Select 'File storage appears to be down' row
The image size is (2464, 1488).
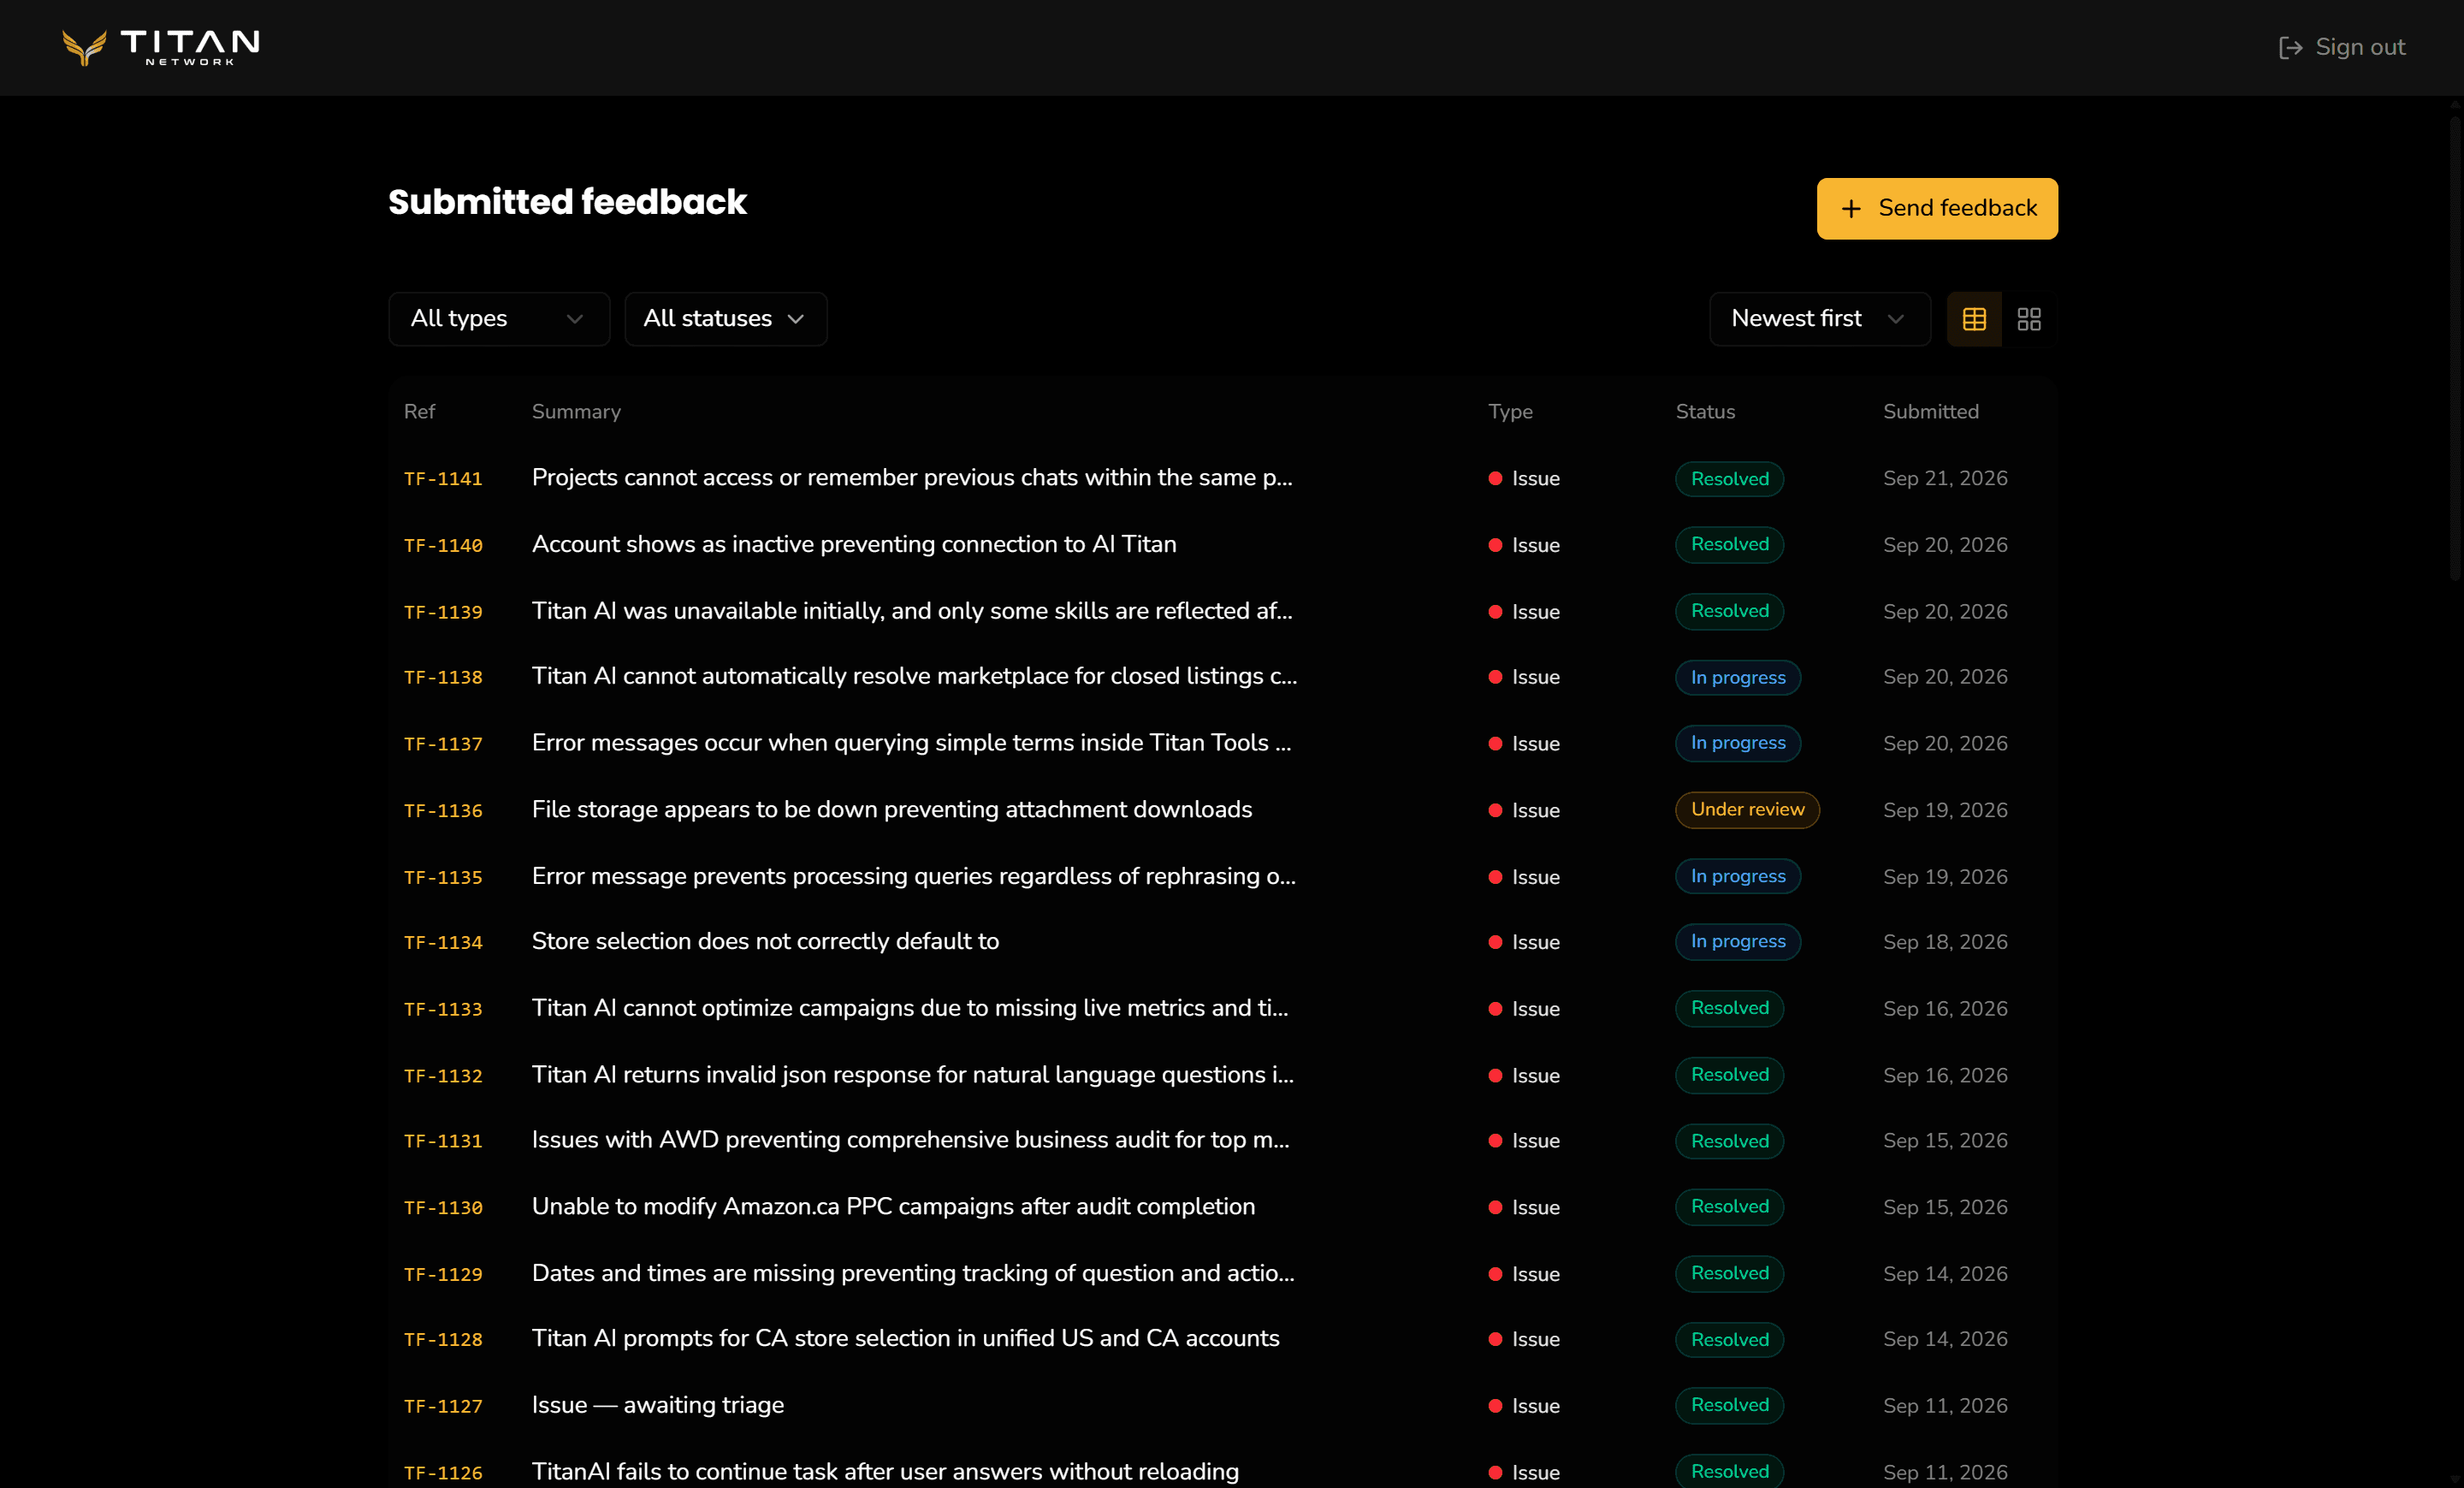(1222, 810)
